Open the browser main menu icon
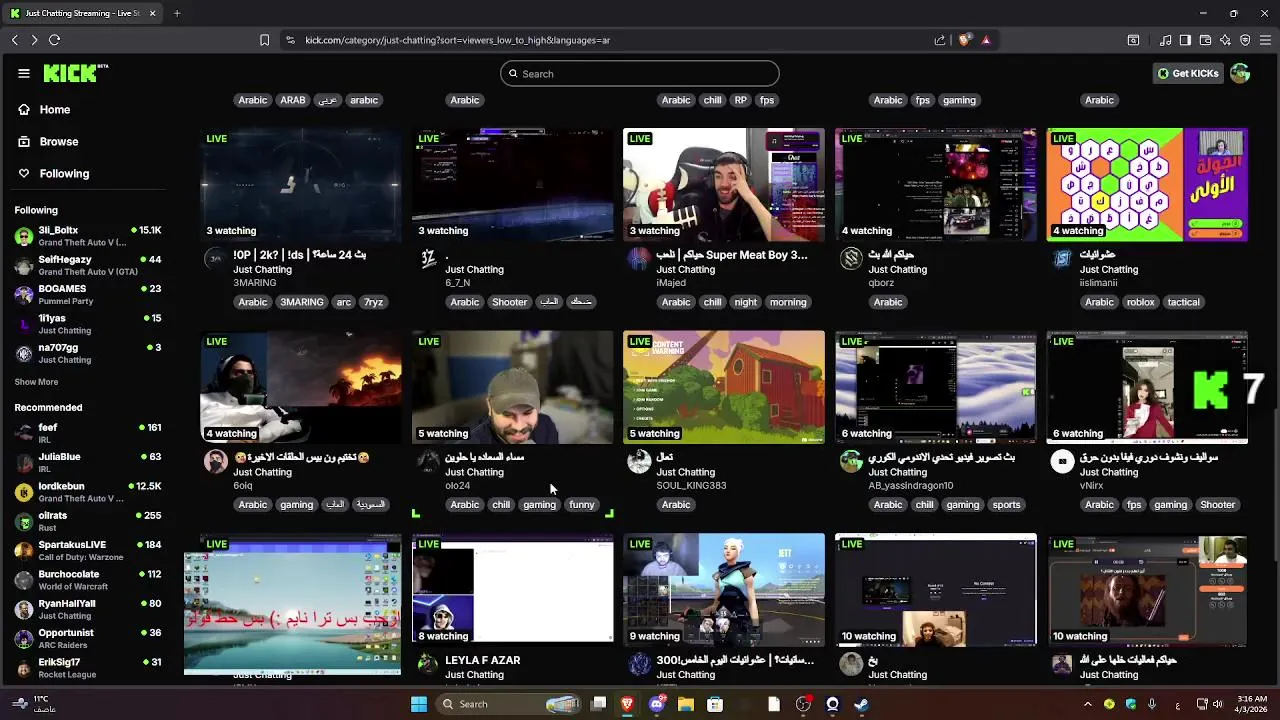Image resolution: width=1280 pixels, height=720 pixels. [1265, 40]
